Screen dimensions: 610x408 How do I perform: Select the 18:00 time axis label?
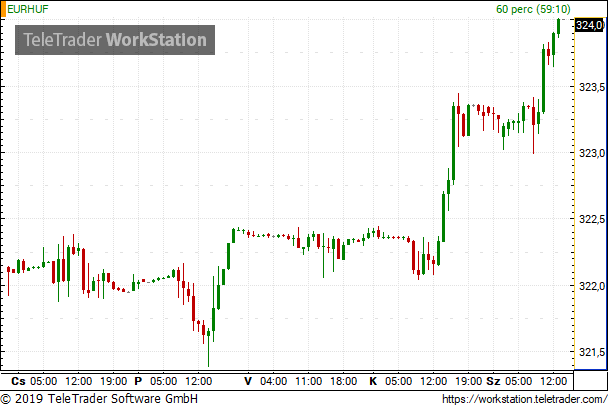[x=344, y=381]
